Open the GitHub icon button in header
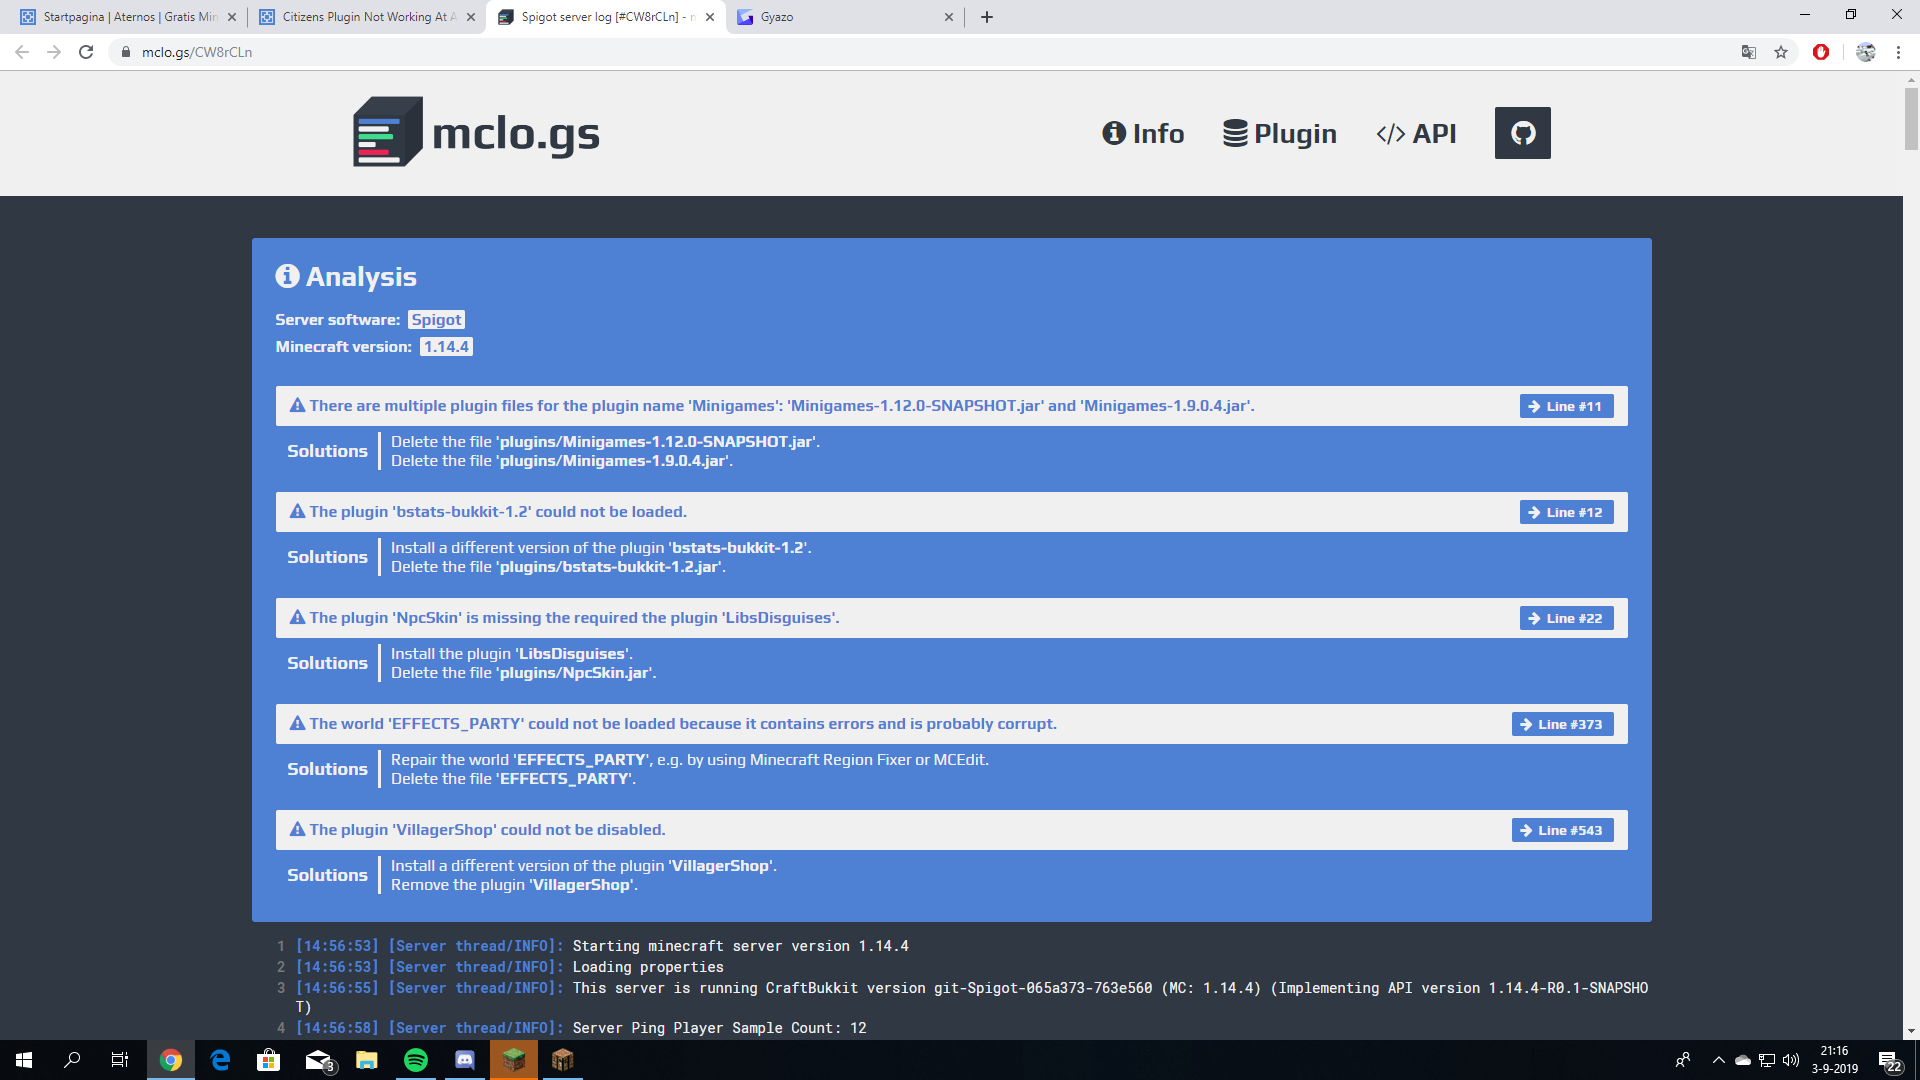Viewport: 1920px width, 1080px height. pos(1522,133)
